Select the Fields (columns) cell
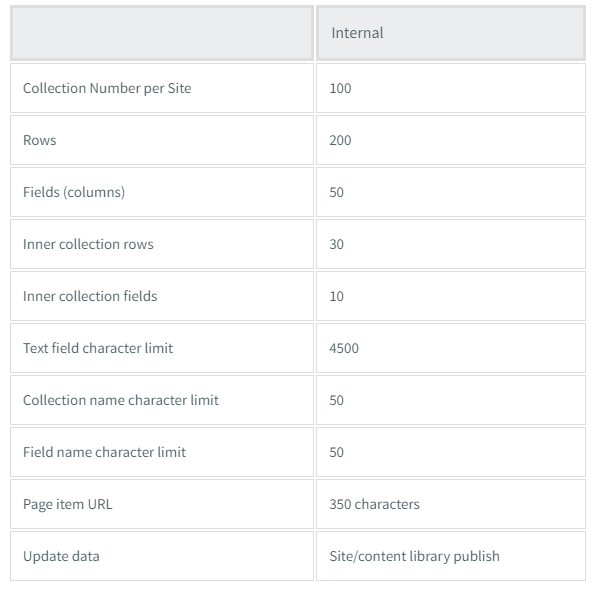The image size is (594, 591). [162, 192]
